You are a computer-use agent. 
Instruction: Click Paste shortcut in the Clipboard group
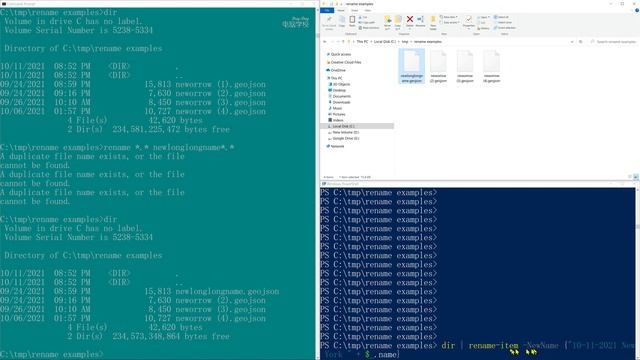click(369, 28)
